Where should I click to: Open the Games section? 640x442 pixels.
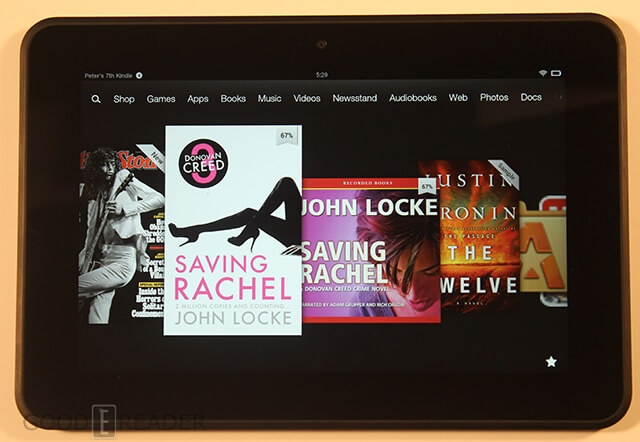coord(161,99)
